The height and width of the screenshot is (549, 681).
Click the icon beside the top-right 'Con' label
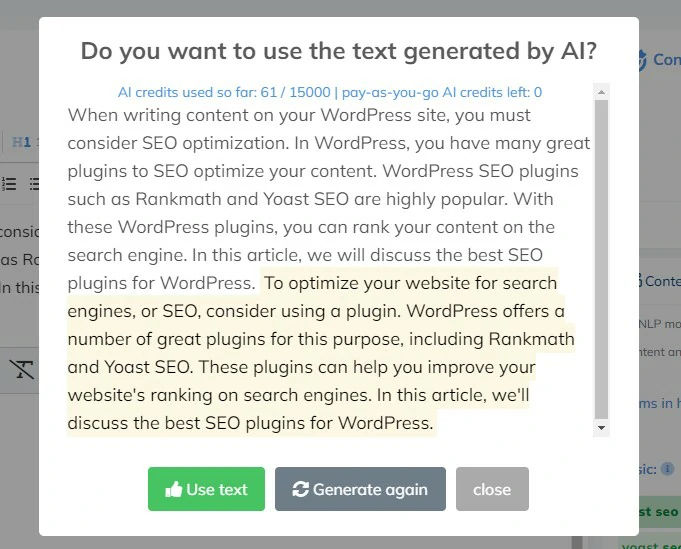(x=642, y=60)
